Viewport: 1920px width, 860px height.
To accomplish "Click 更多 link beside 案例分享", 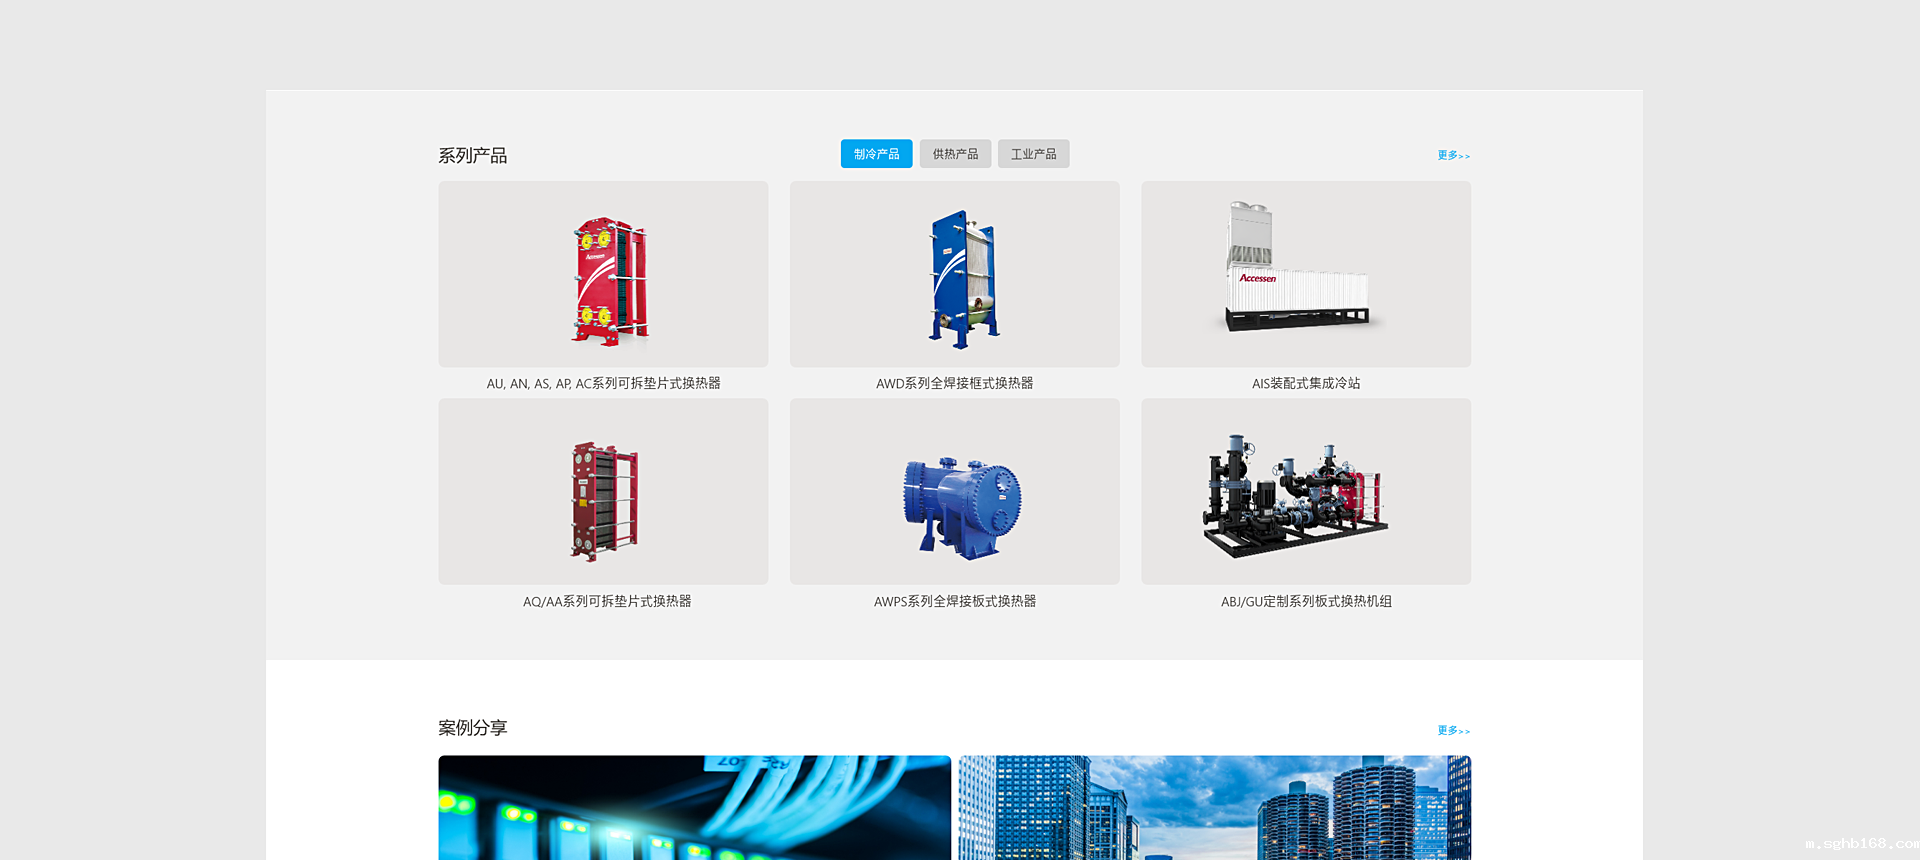I will [x=1453, y=731].
